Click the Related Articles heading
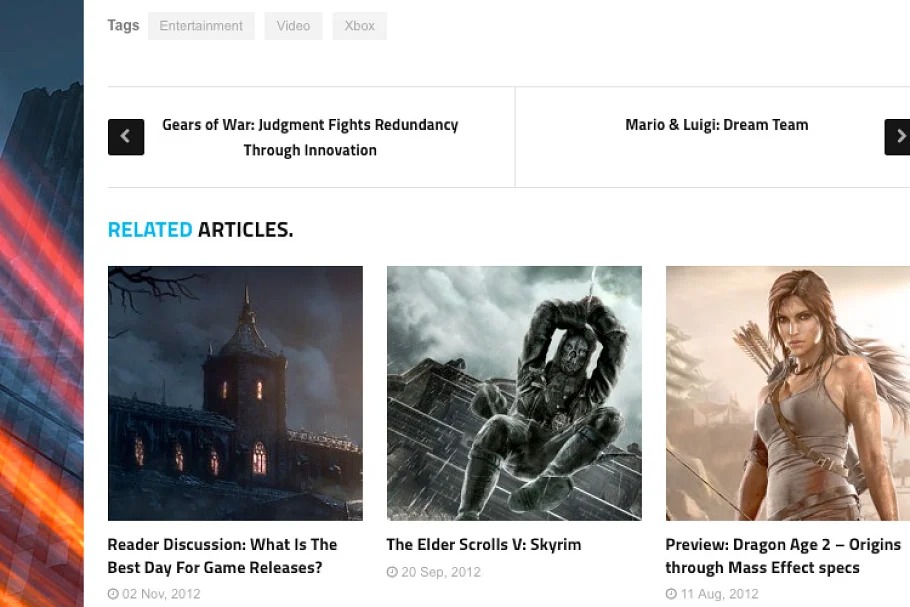 [200, 230]
